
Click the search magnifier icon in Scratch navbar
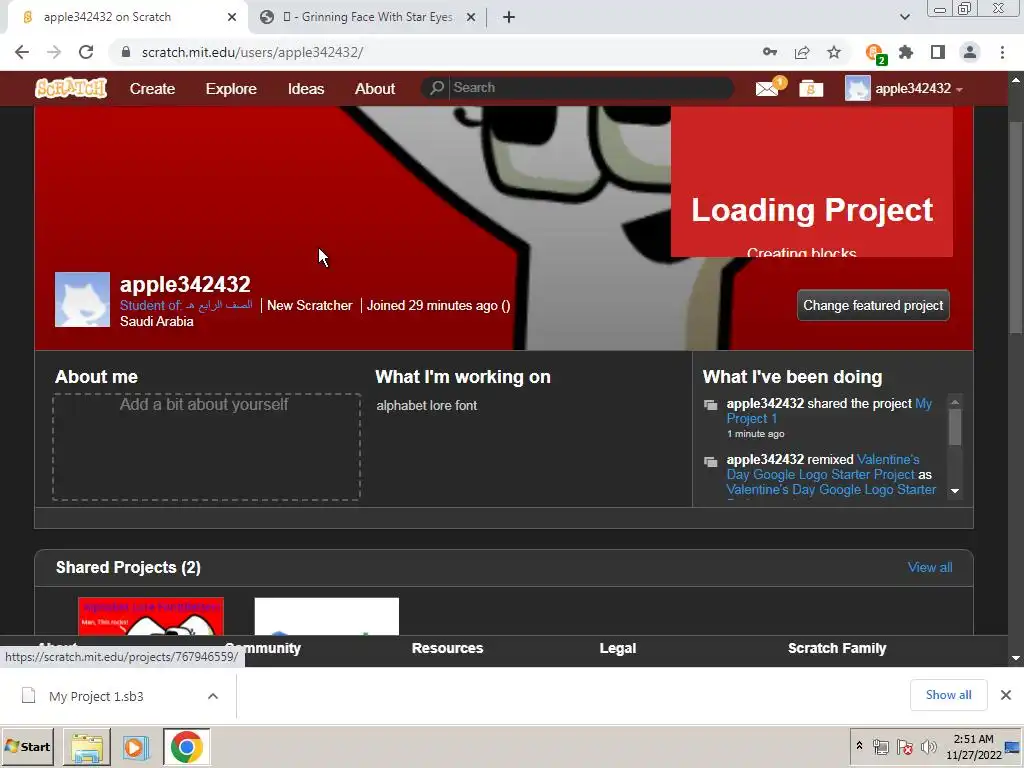[x=436, y=88]
